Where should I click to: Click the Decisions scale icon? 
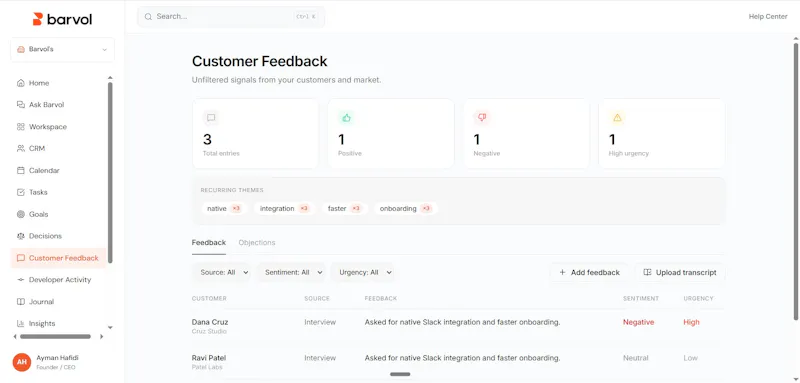point(20,236)
